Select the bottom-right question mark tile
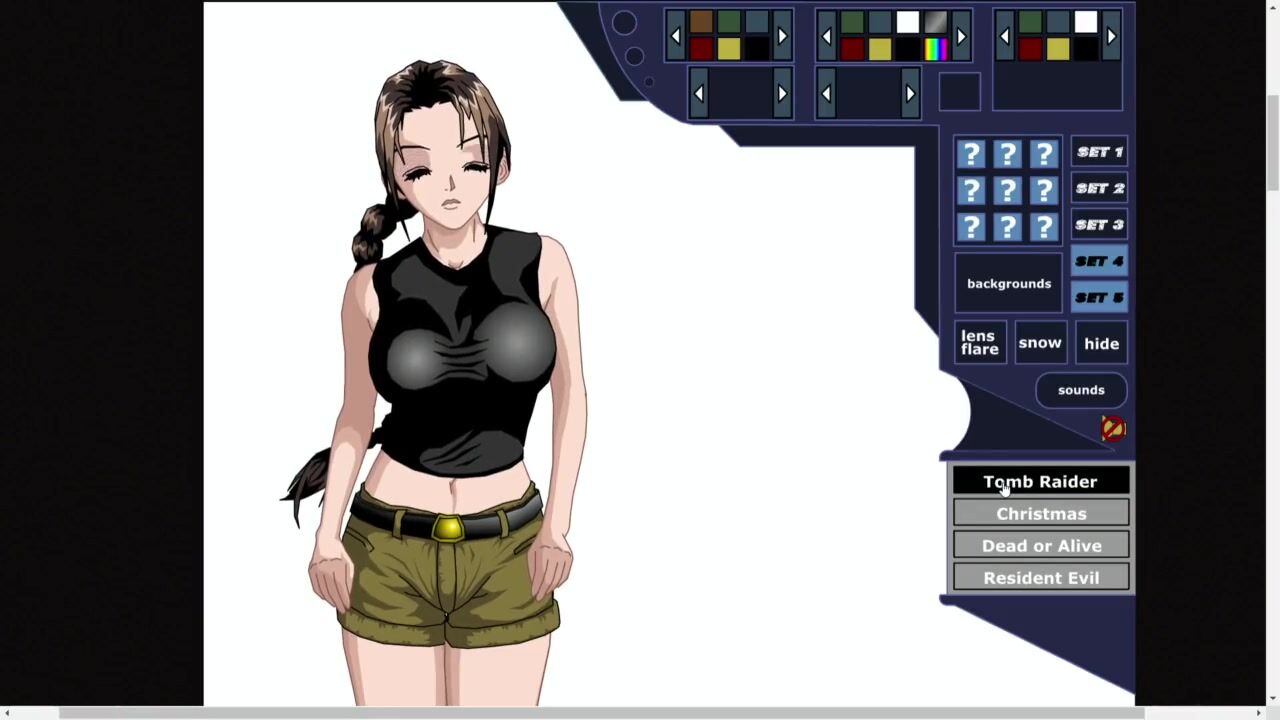Screen dimensions: 1280x720 tap(1044, 227)
